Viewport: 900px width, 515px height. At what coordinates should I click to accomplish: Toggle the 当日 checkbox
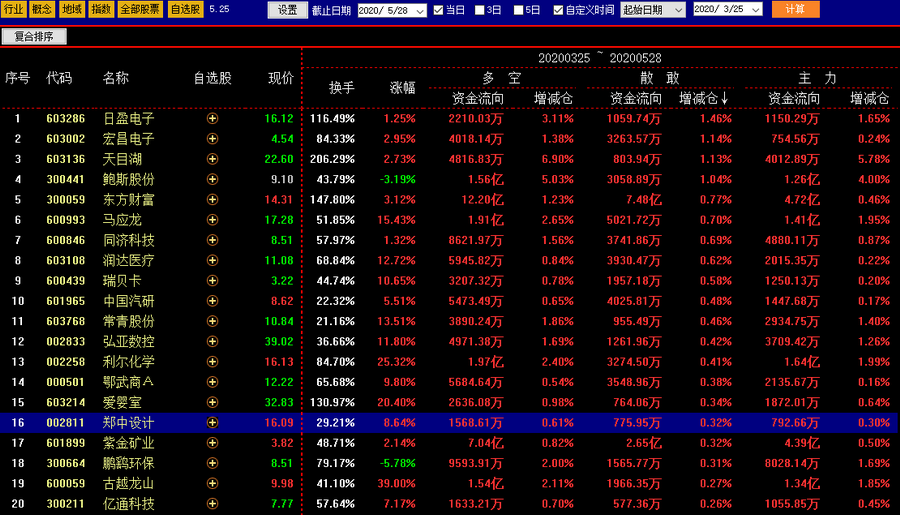click(438, 10)
